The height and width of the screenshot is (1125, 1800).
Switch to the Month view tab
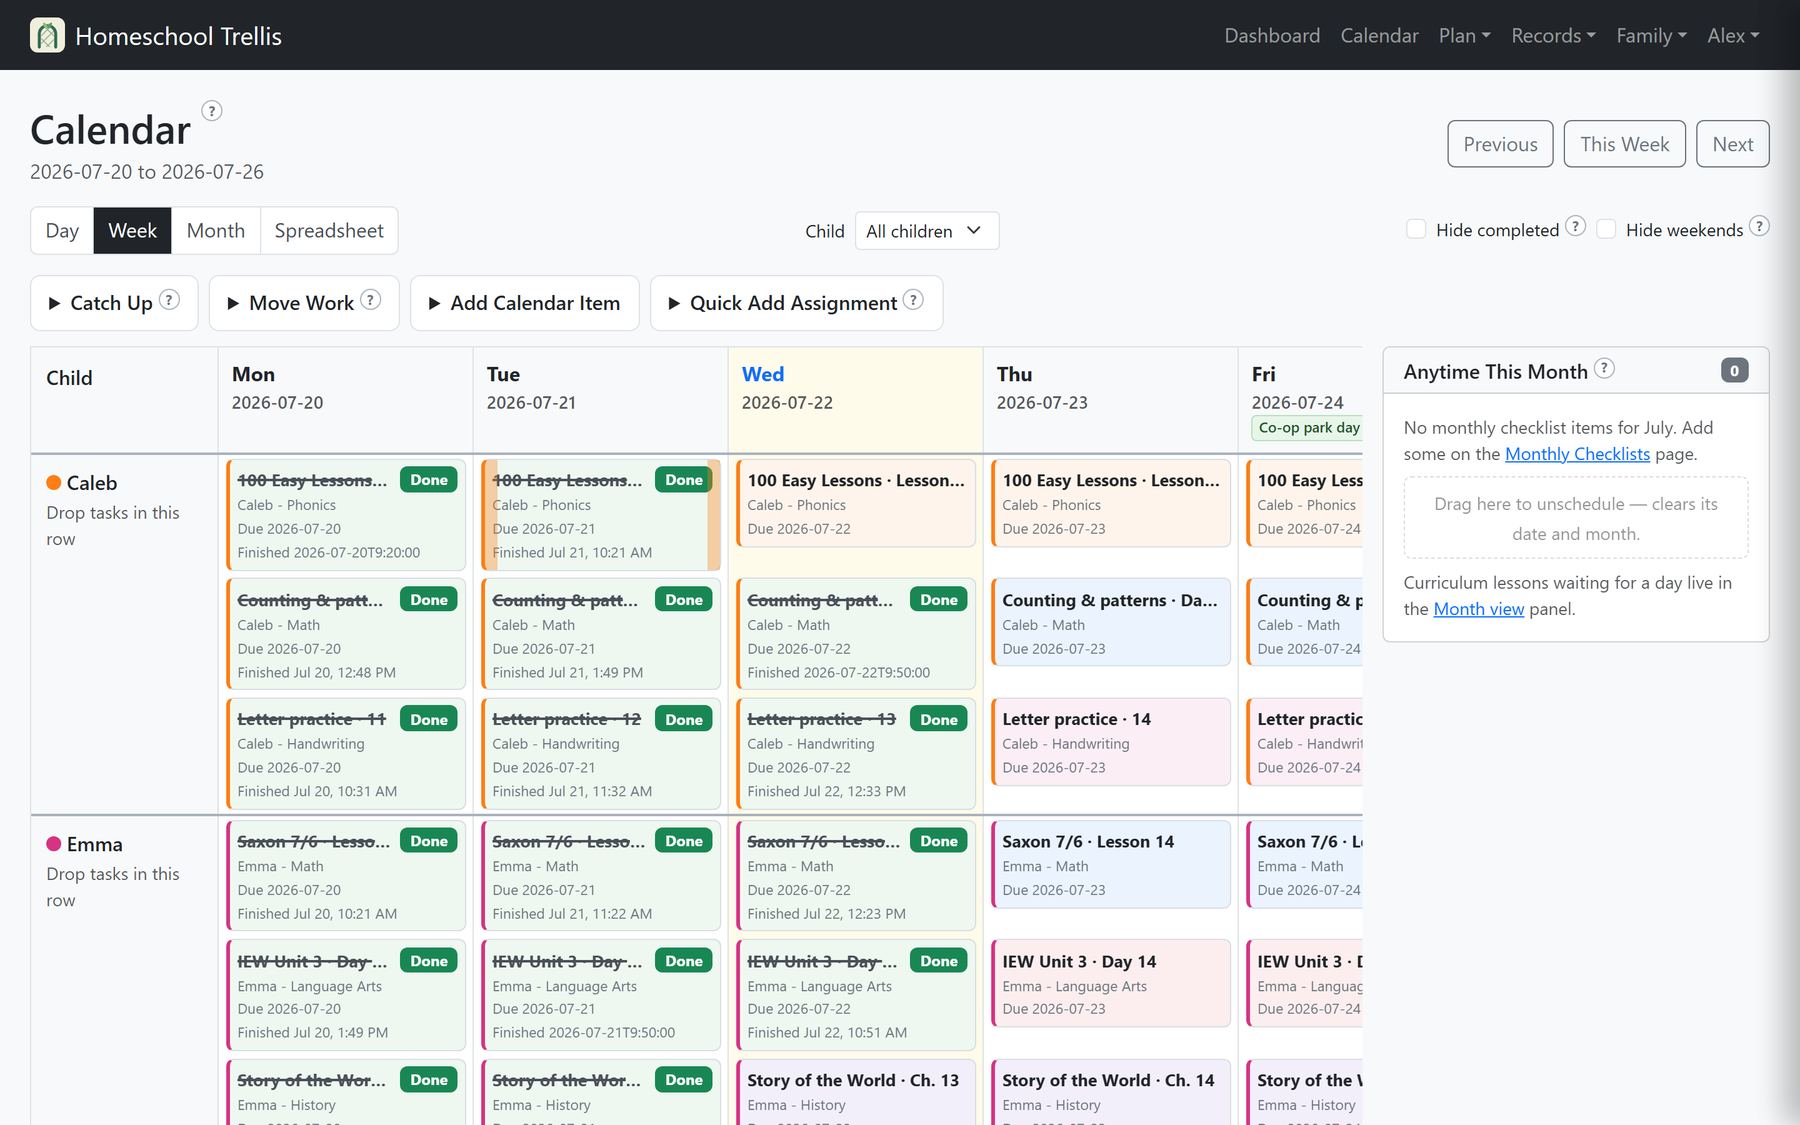pyautogui.click(x=216, y=231)
